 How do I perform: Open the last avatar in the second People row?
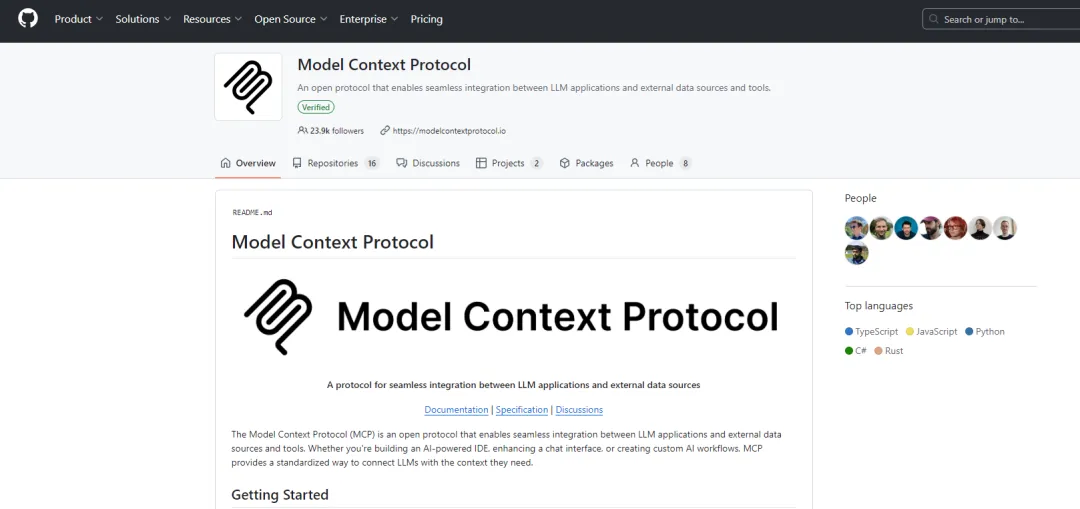pyautogui.click(x=856, y=254)
